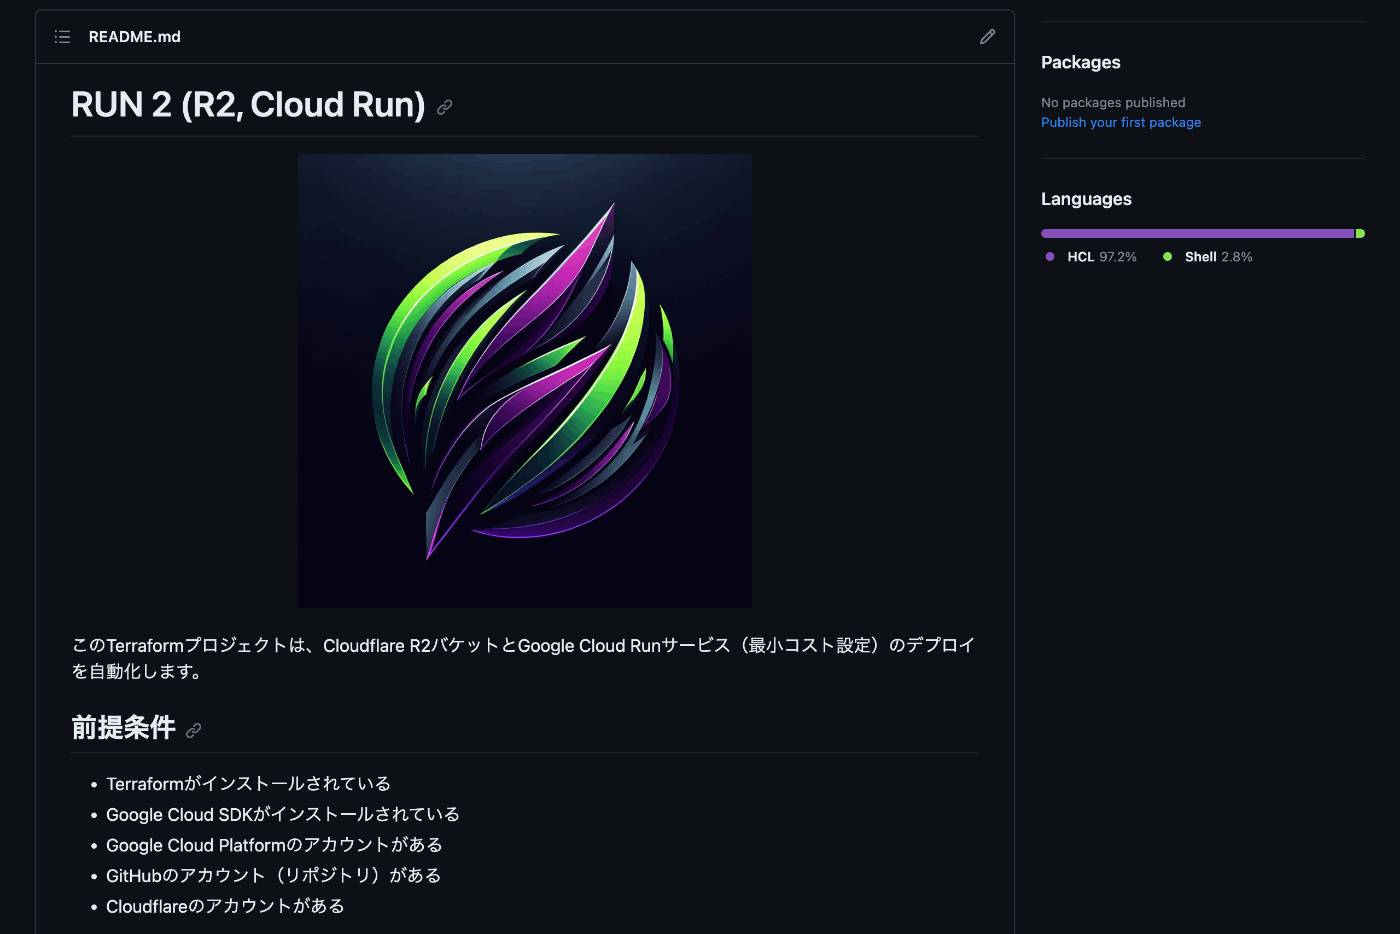The width and height of the screenshot is (1400, 934).
Task: Click the anchor link icon beside "RUN 2 (R2, Cloud Run)"
Action: pyautogui.click(x=444, y=107)
